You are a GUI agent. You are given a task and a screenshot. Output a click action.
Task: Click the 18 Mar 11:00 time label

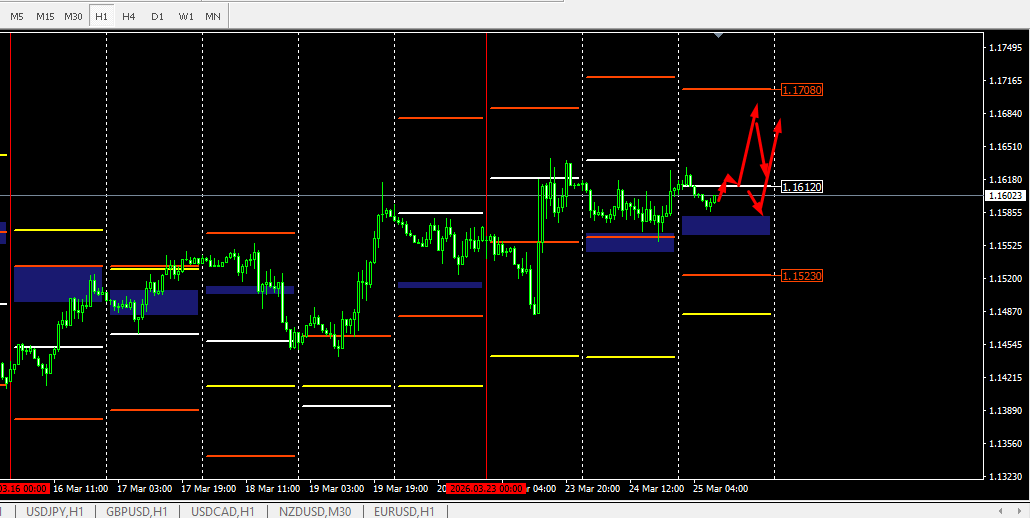click(x=272, y=489)
